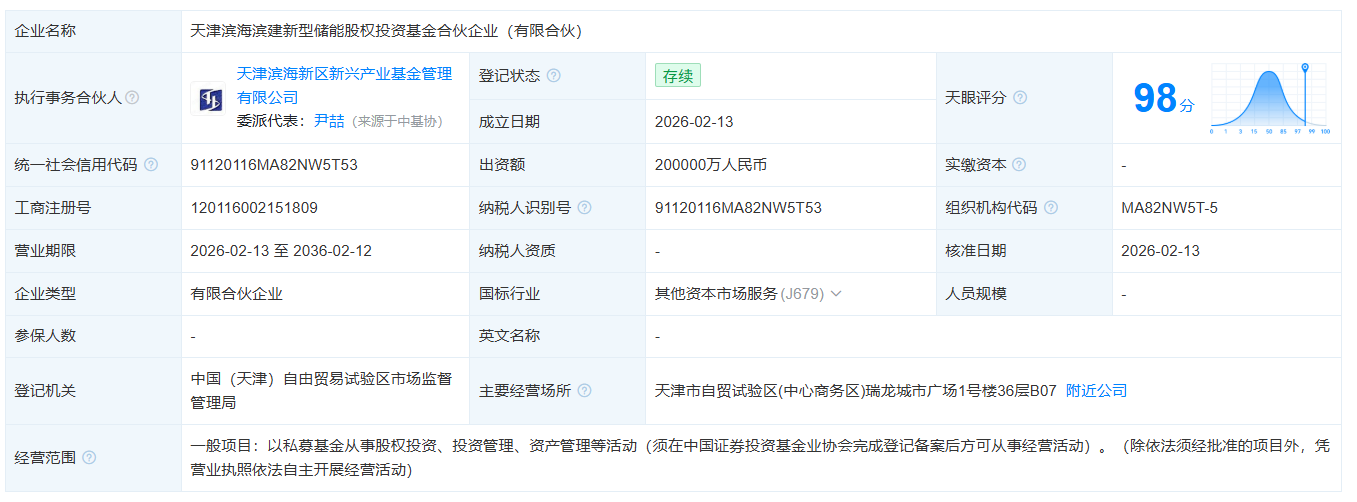This screenshot has height=502, width=1357.
Task: Click help icon next to 统一社会信用代码
Action: 151,165
